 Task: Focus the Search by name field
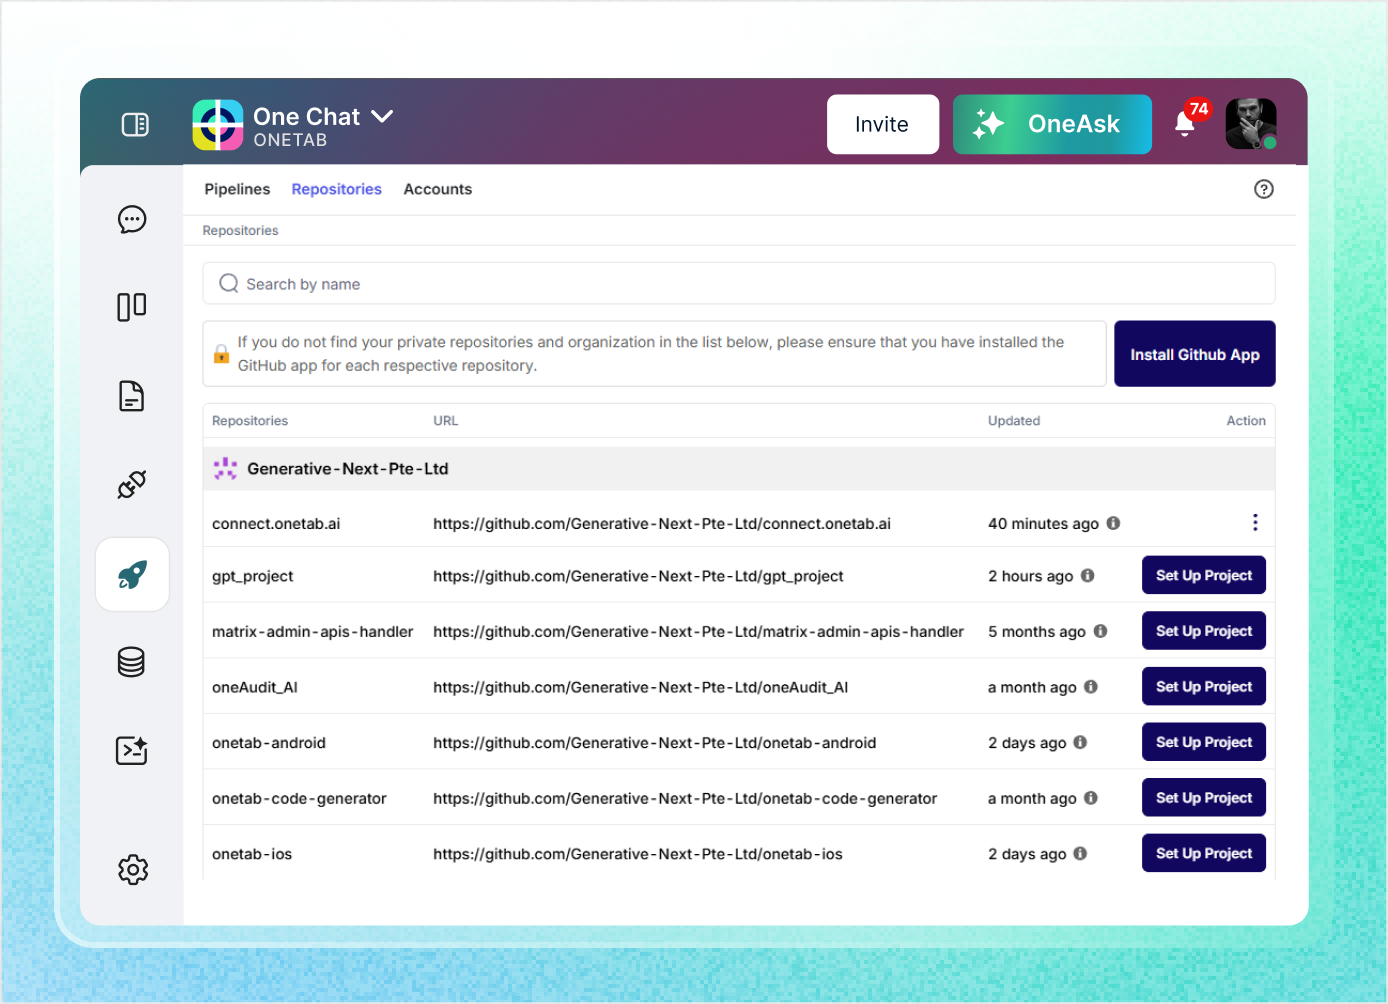[739, 283]
